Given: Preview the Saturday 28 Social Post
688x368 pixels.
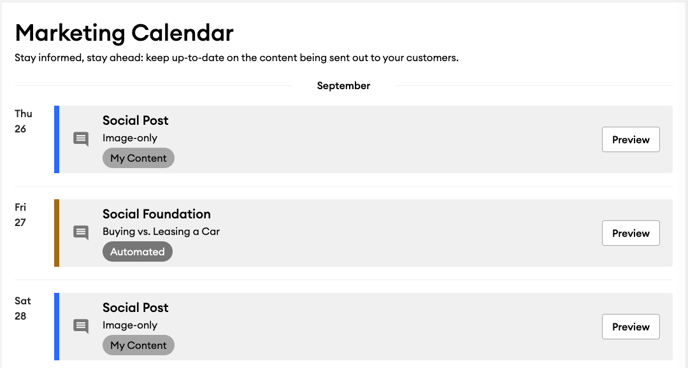Looking at the screenshot, I should [x=631, y=327].
